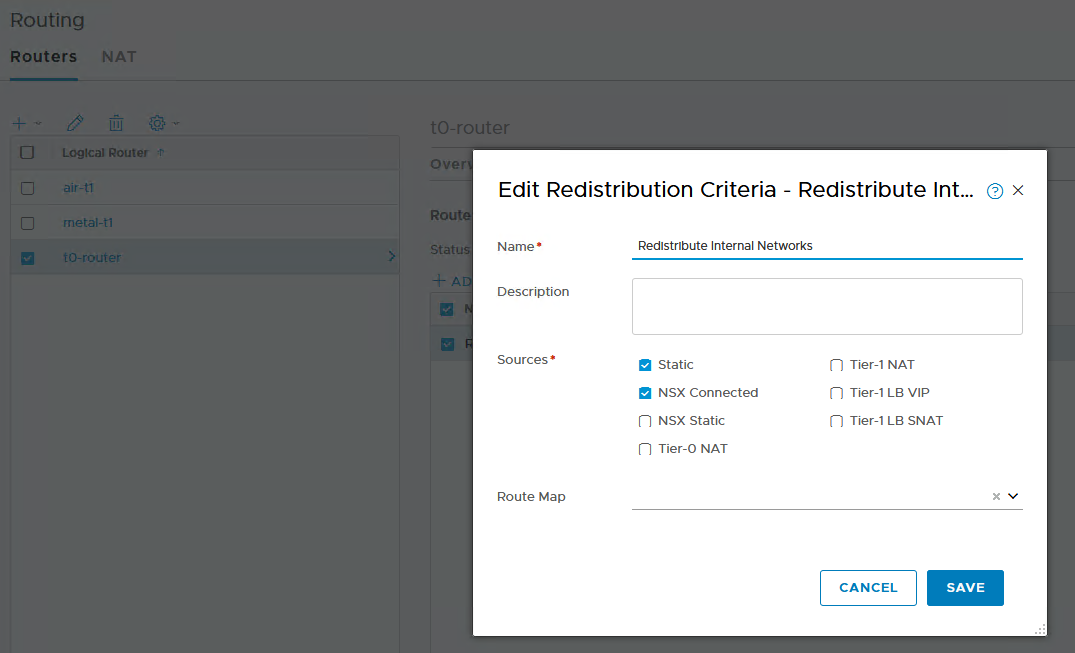This screenshot has height=653, width=1075.
Task: Open the air-t1 router link
Action: (78, 187)
